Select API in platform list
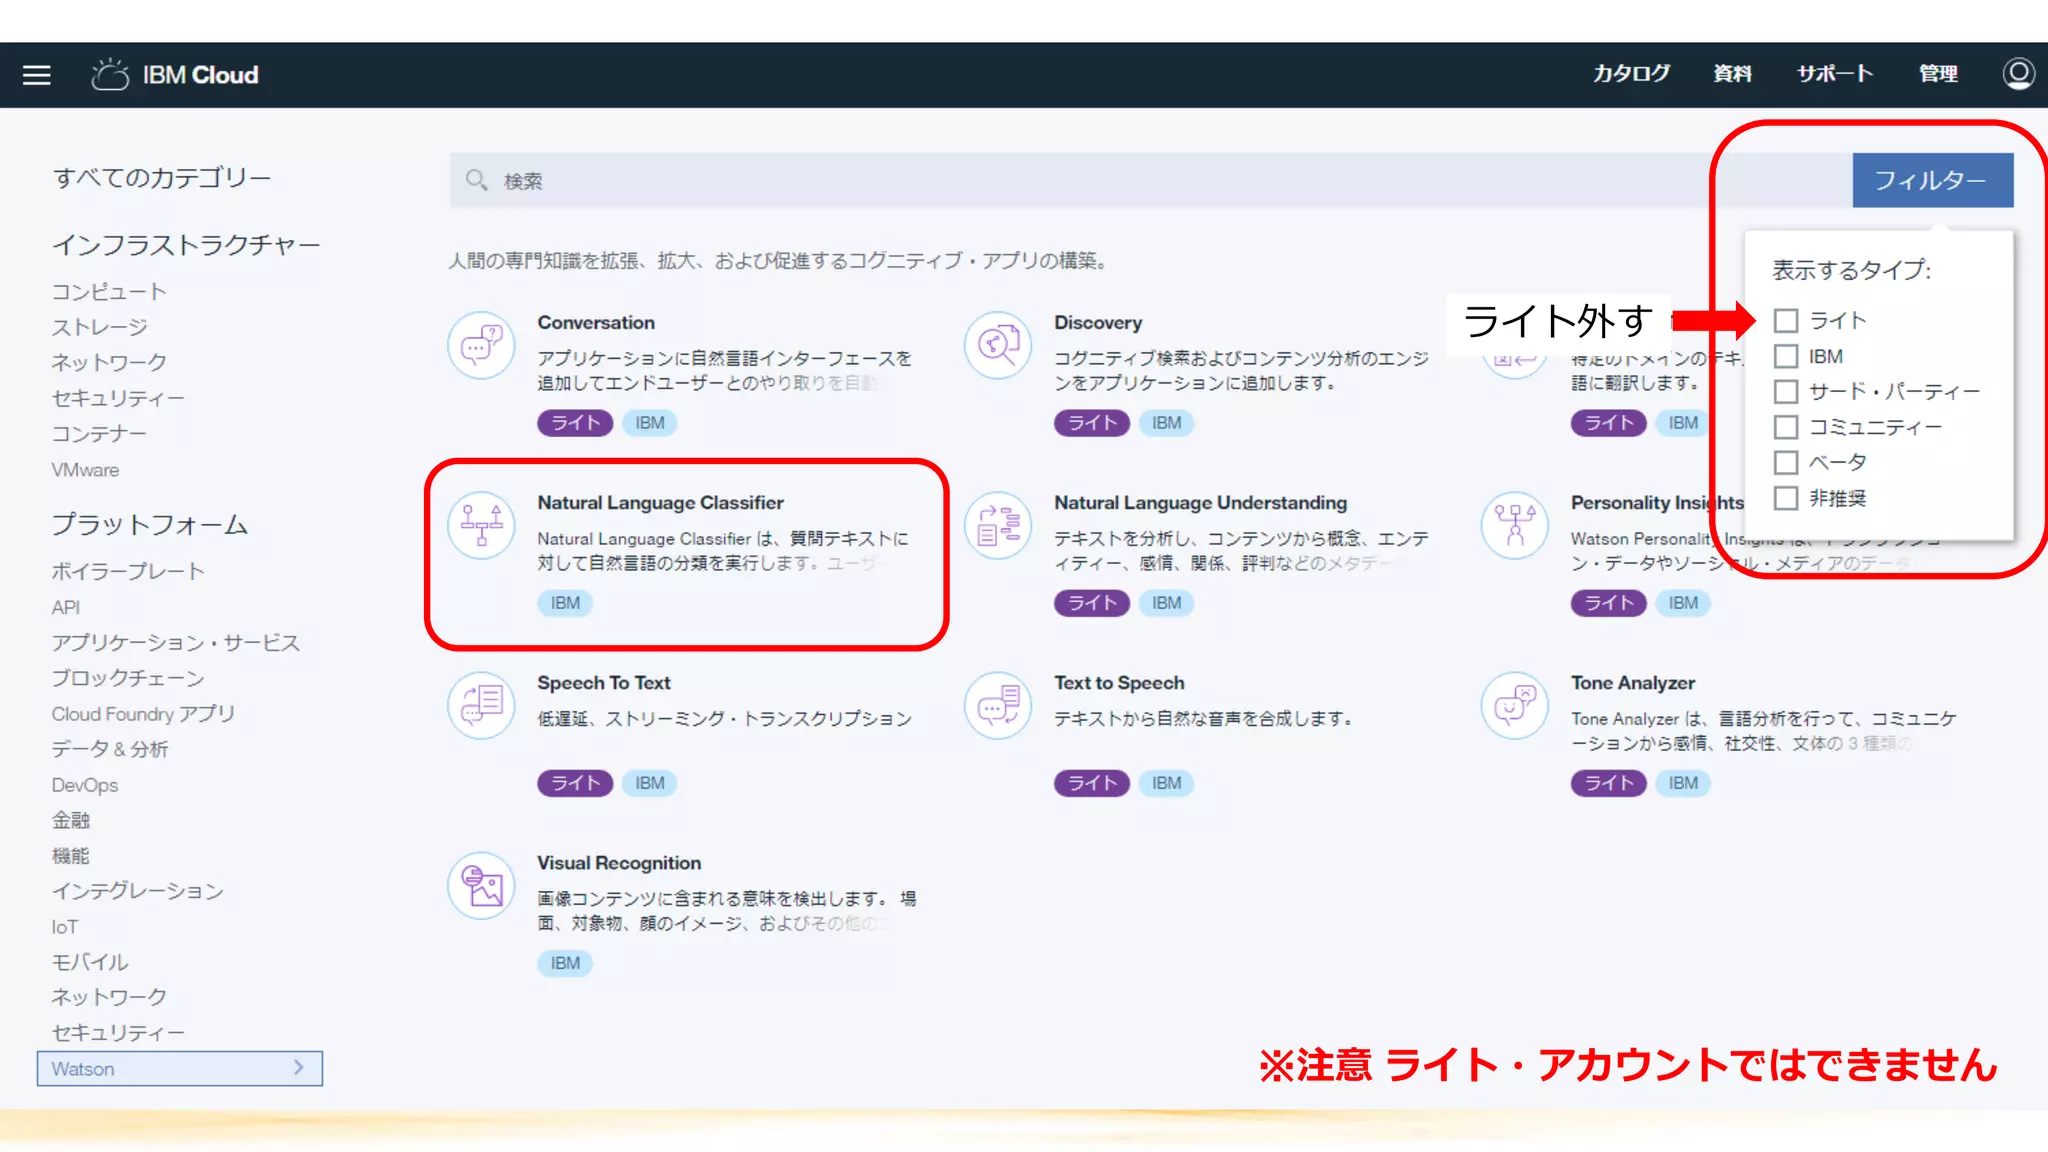 click(x=66, y=607)
